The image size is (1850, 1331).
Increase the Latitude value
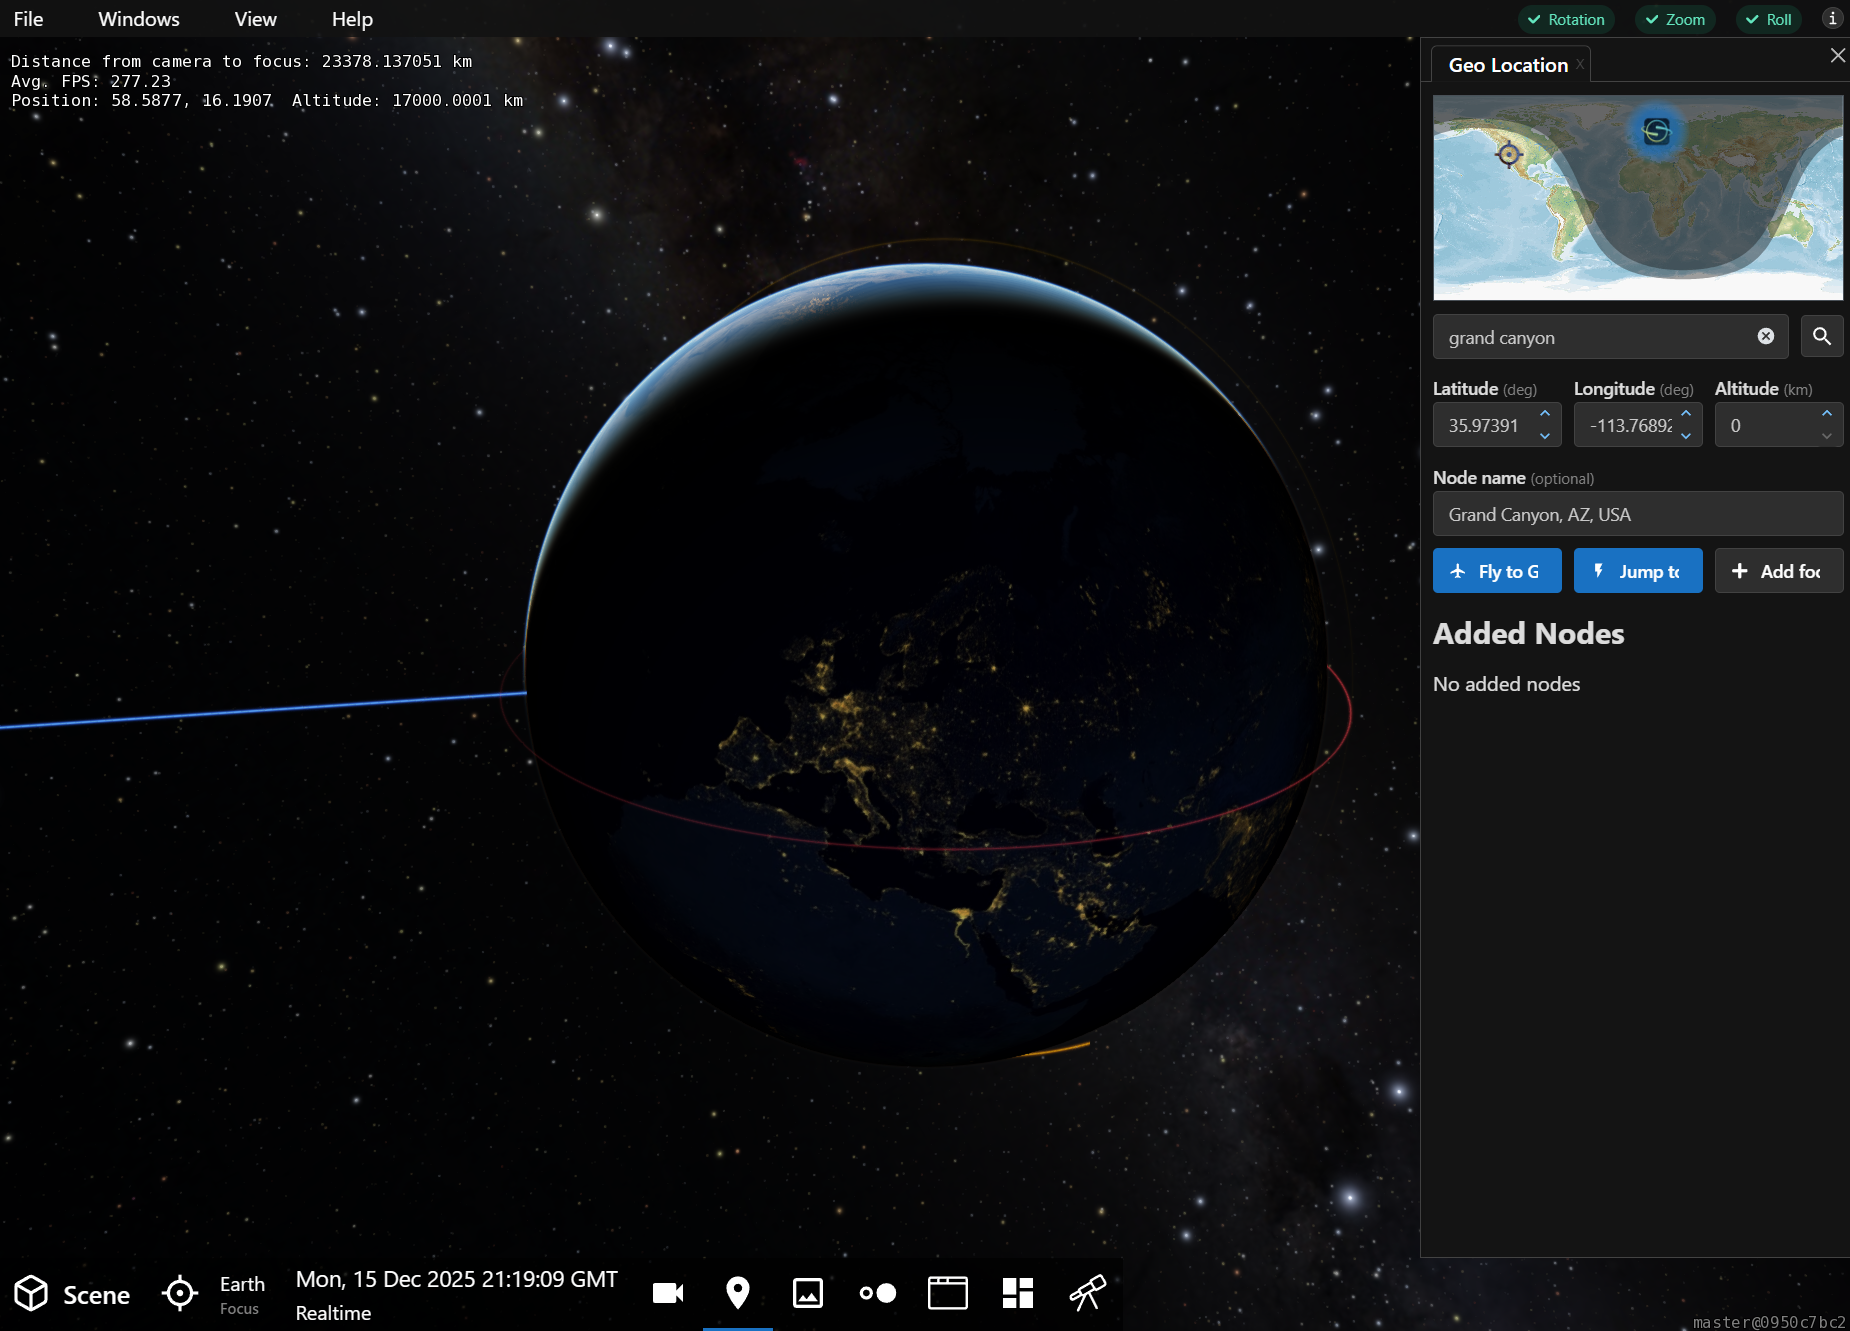[1545, 414]
